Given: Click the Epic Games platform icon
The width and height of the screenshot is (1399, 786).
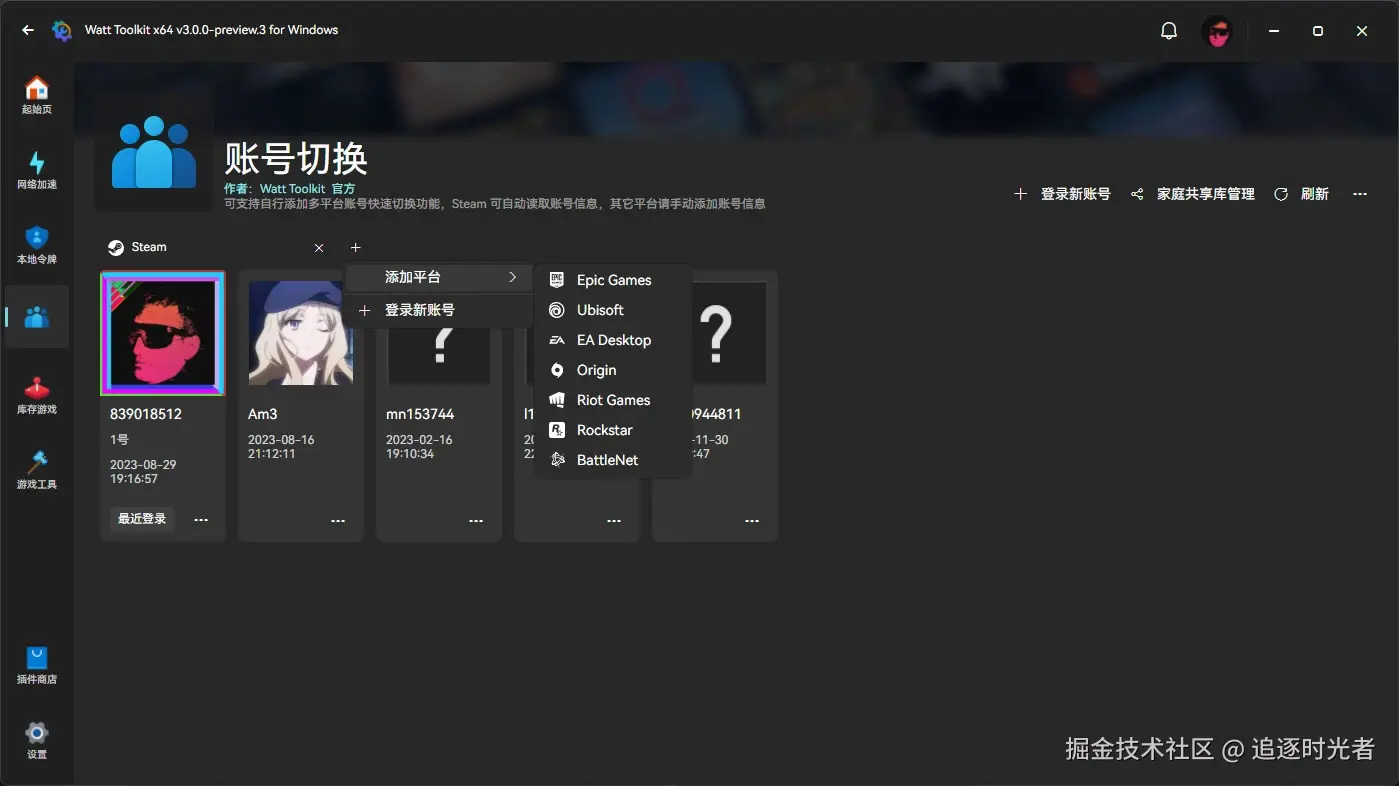Looking at the screenshot, I should [x=557, y=280].
